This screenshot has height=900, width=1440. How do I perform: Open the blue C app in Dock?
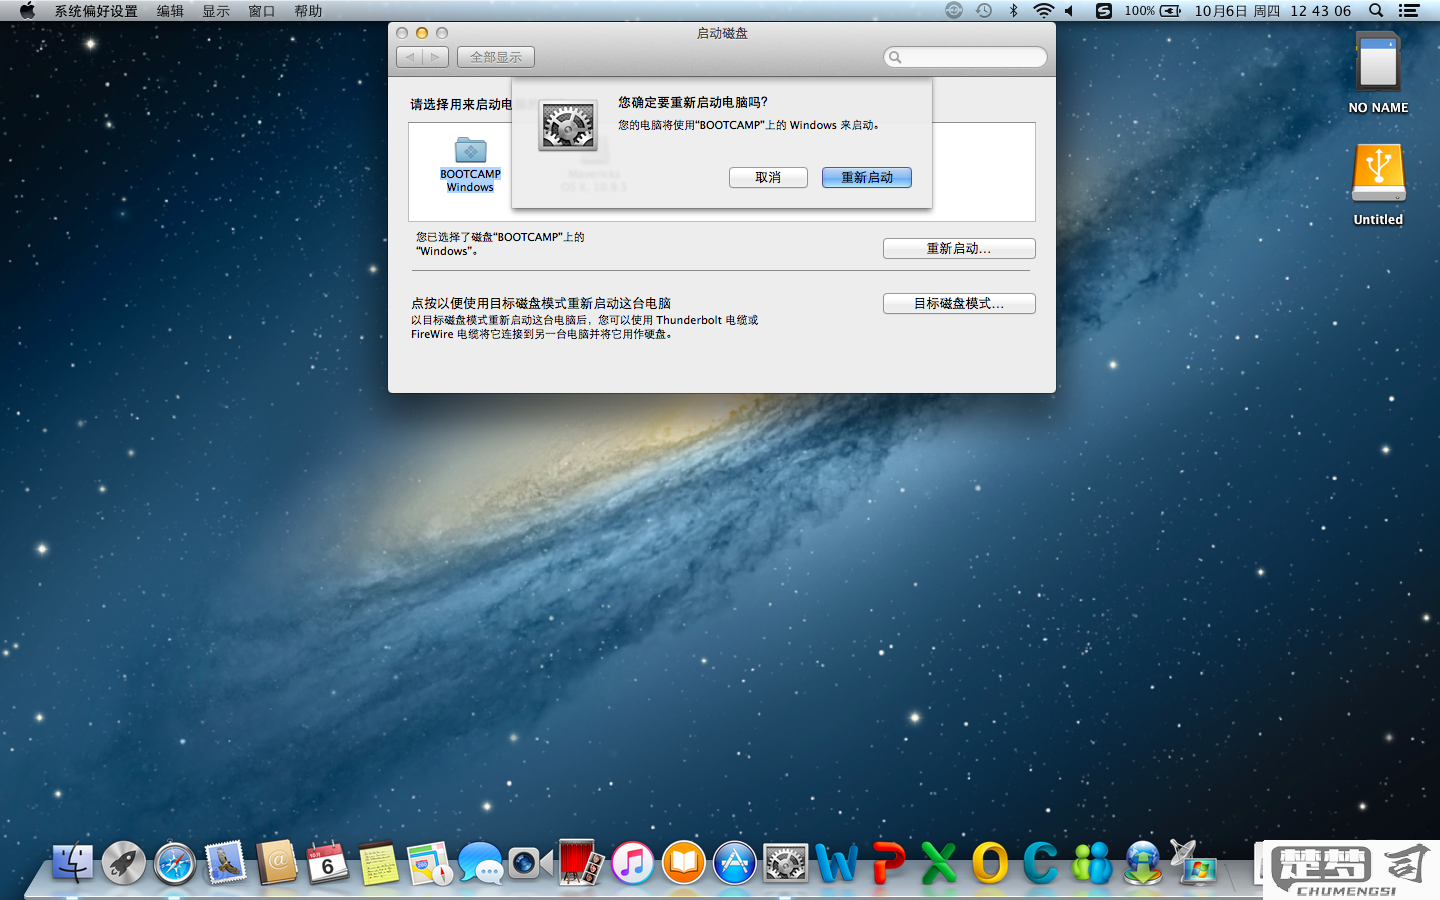point(1040,863)
